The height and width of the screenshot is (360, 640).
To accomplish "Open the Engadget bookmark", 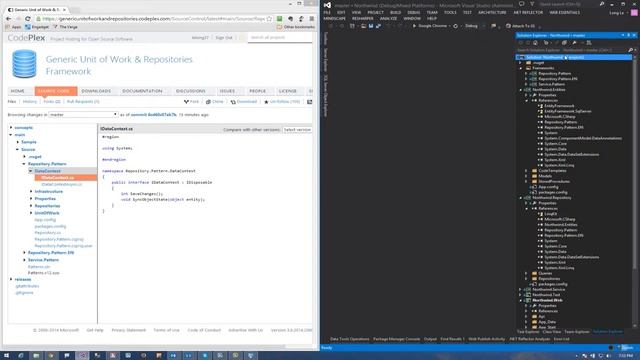I will [x=37, y=27].
